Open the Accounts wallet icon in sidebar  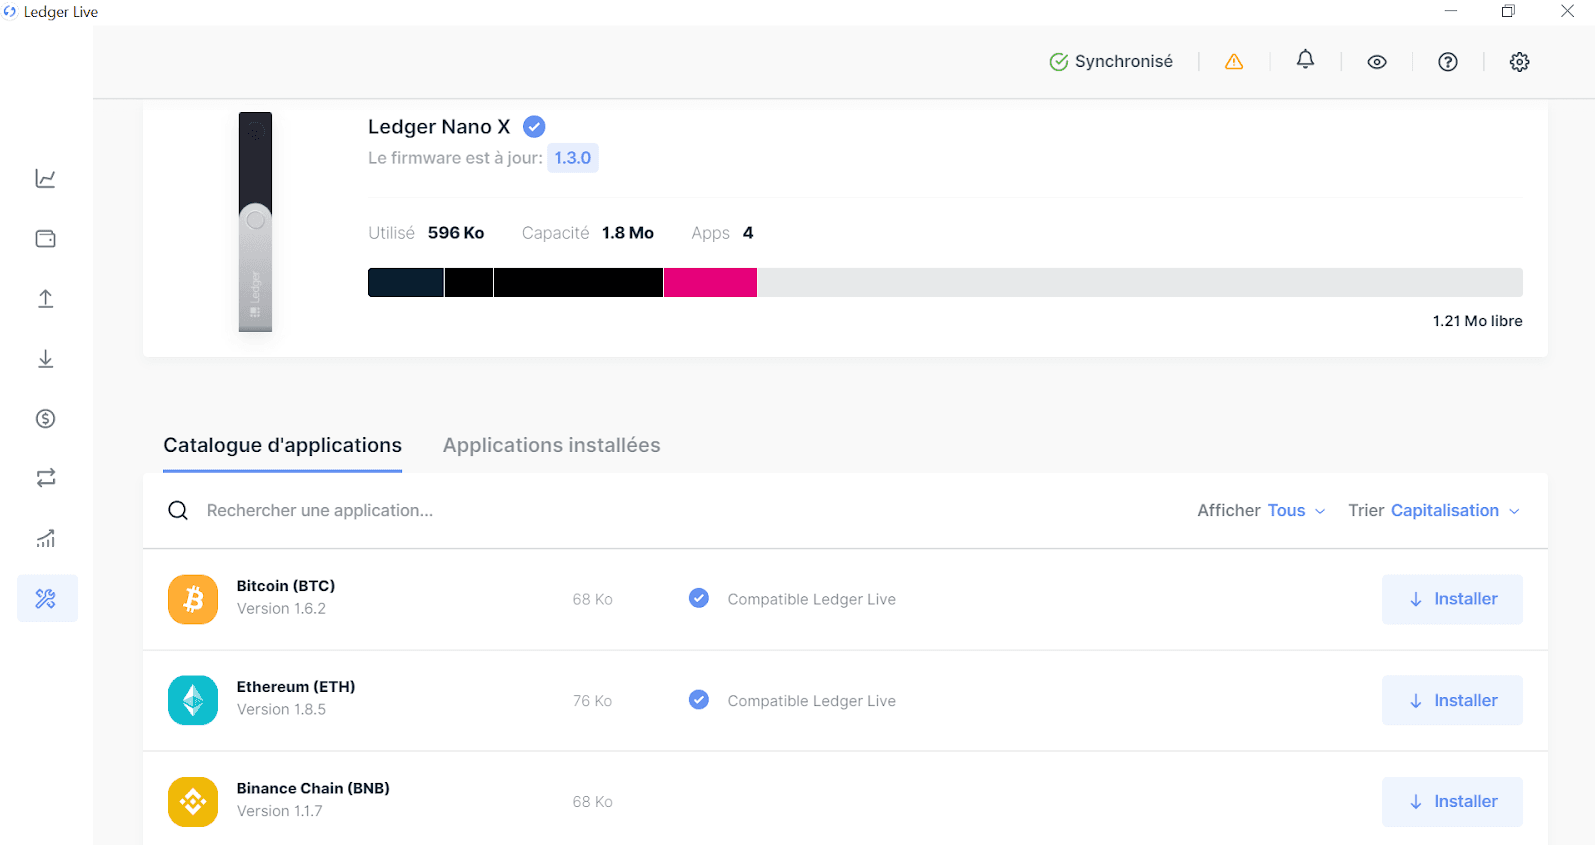[46, 239]
